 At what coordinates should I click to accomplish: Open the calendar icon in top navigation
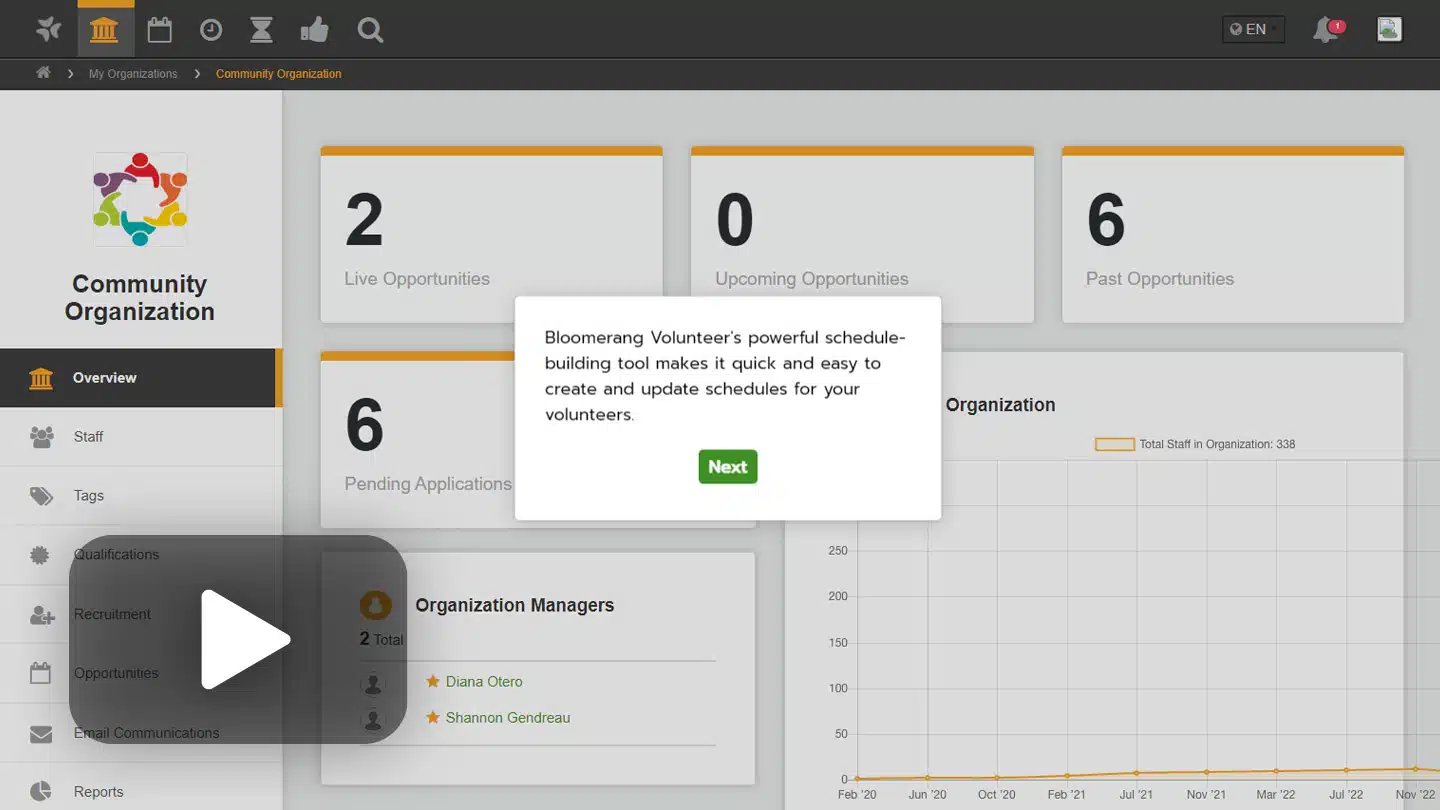click(x=160, y=30)
